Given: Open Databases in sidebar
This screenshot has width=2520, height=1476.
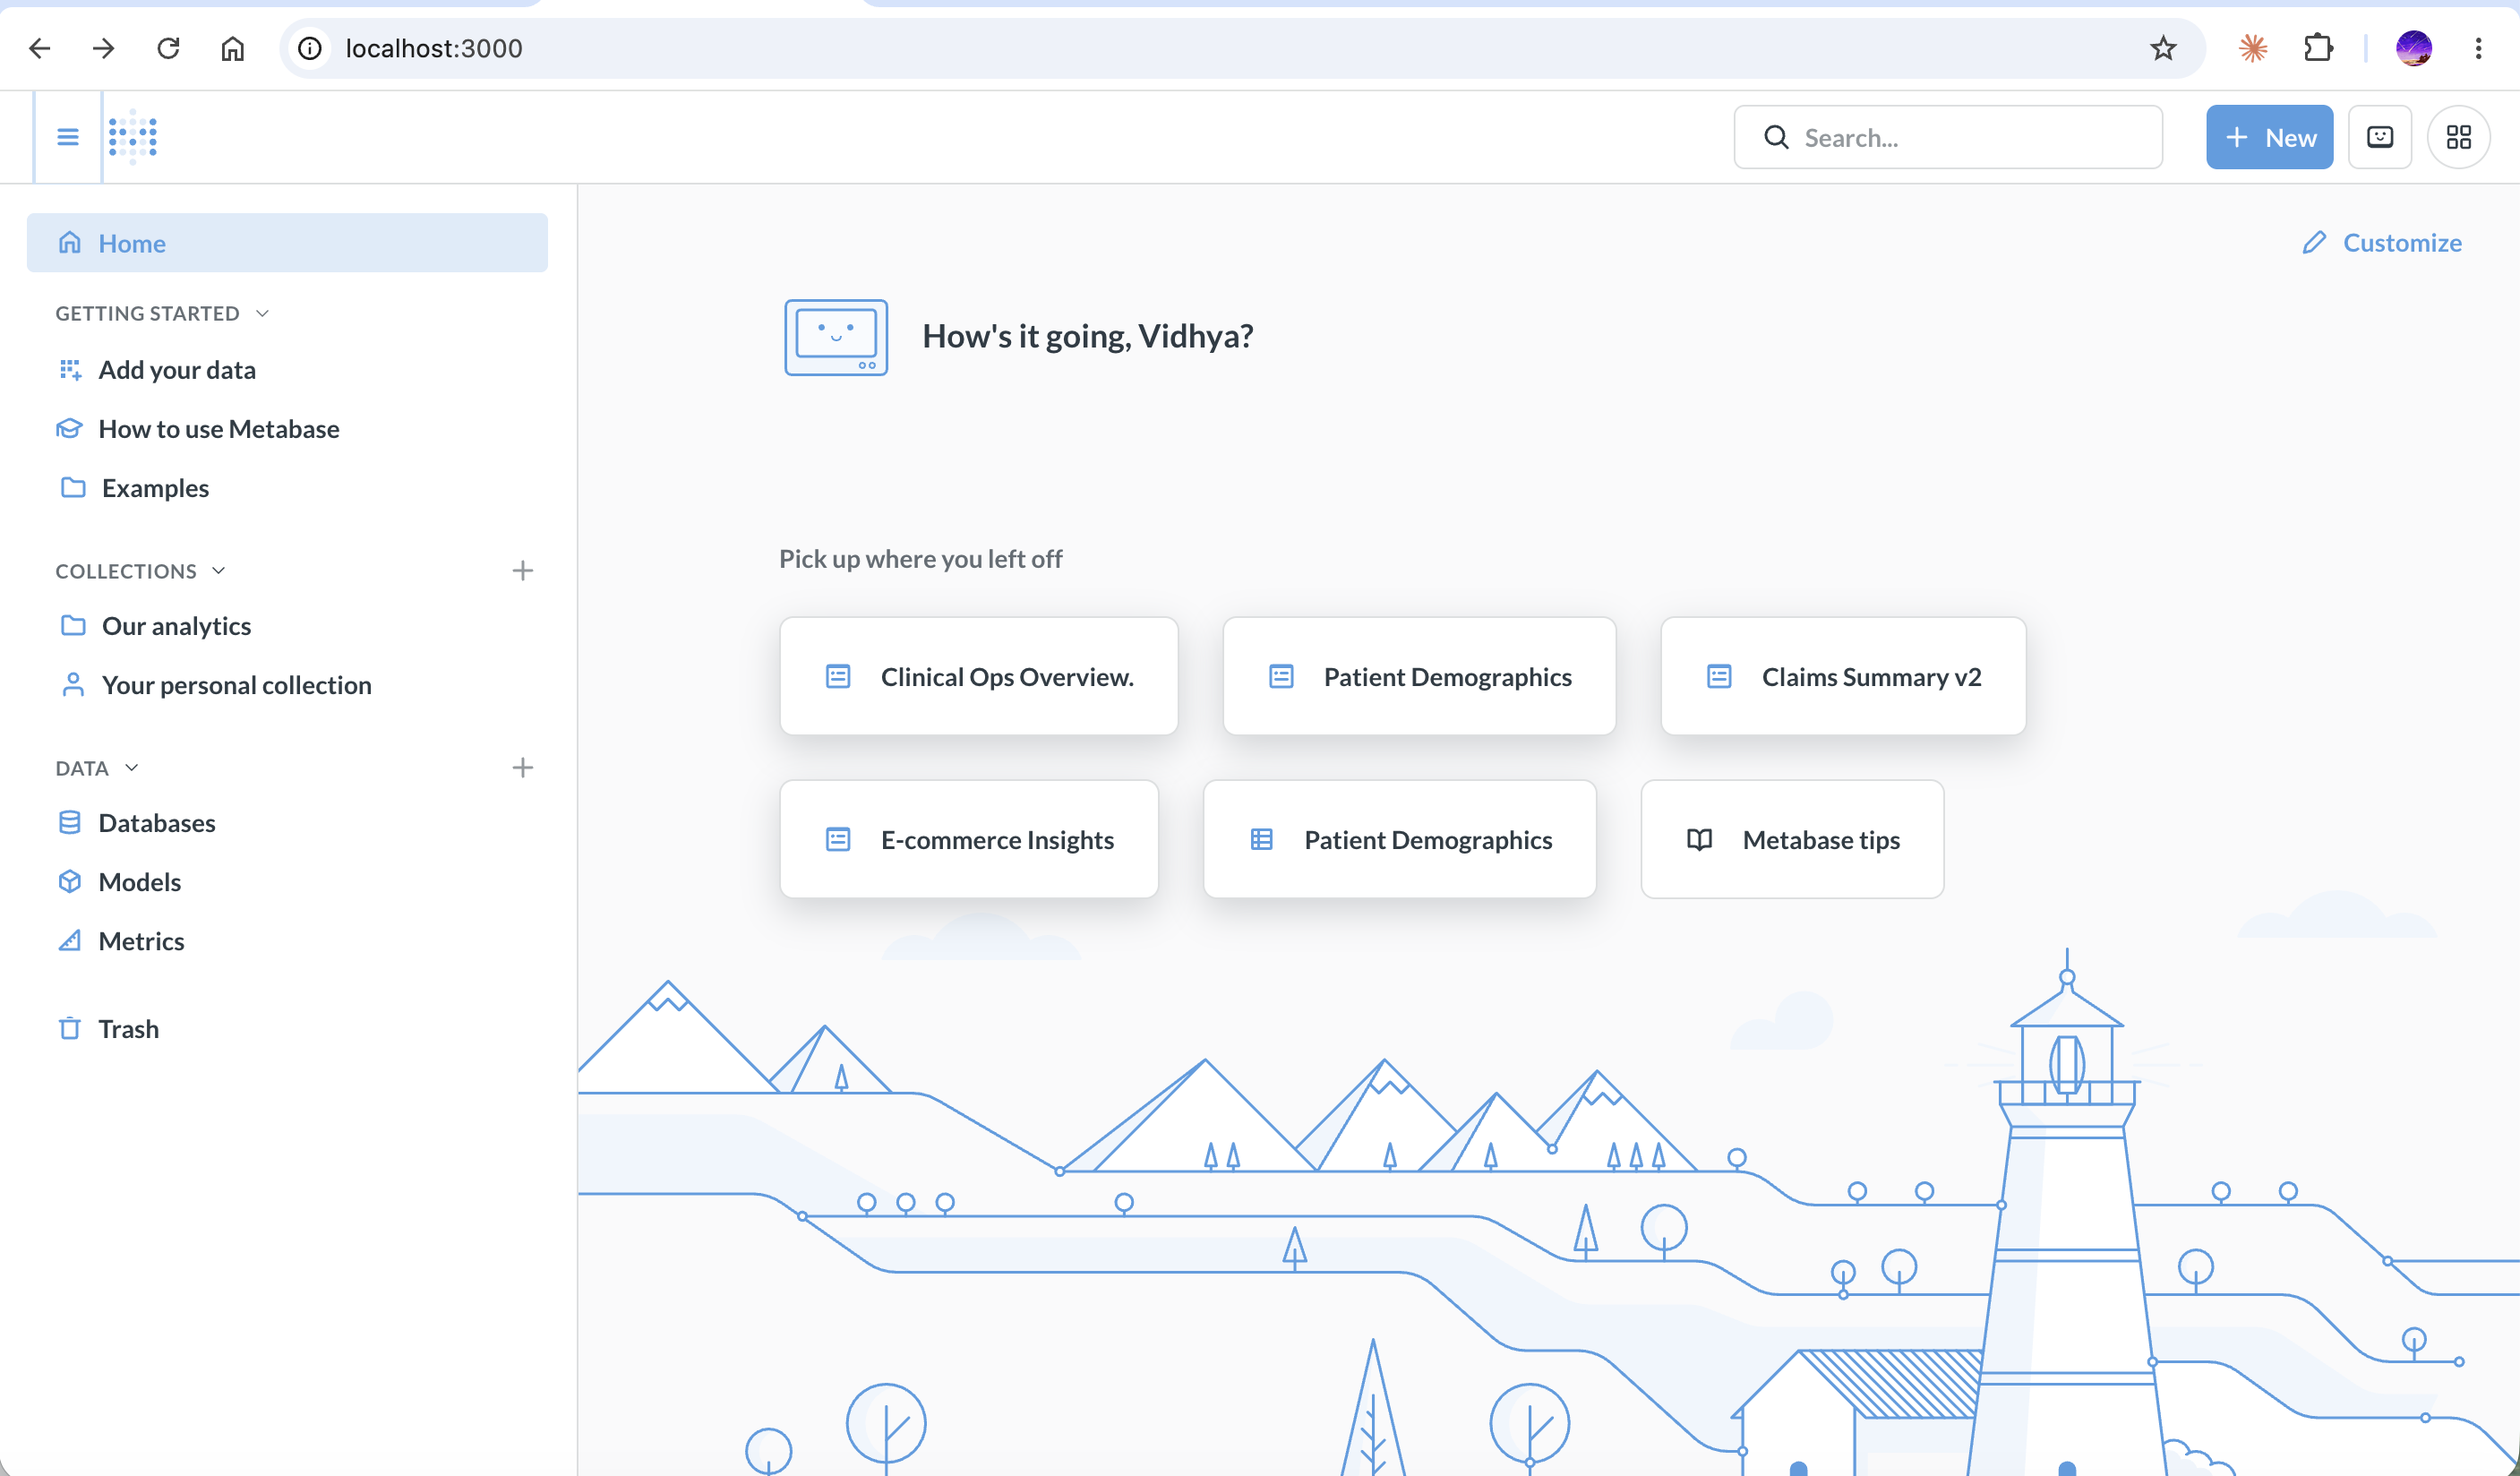Looking at the screenshot, I should [x=287, y=823].
